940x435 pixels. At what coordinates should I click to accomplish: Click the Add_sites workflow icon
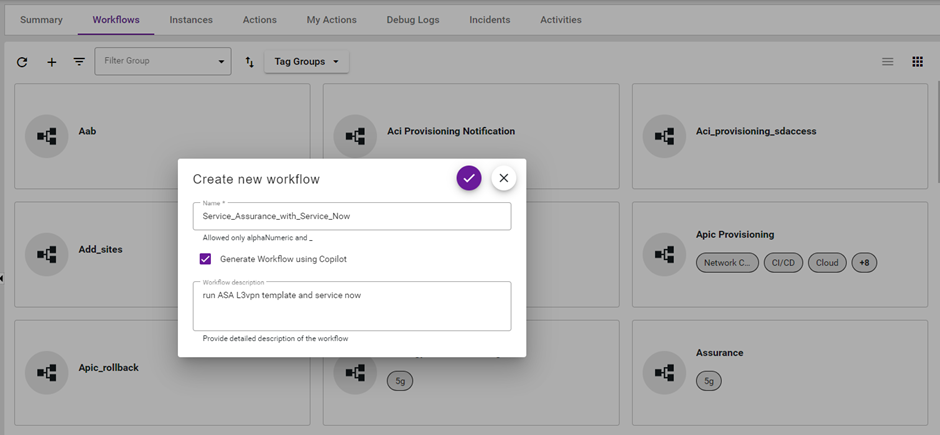coord(47,254)
